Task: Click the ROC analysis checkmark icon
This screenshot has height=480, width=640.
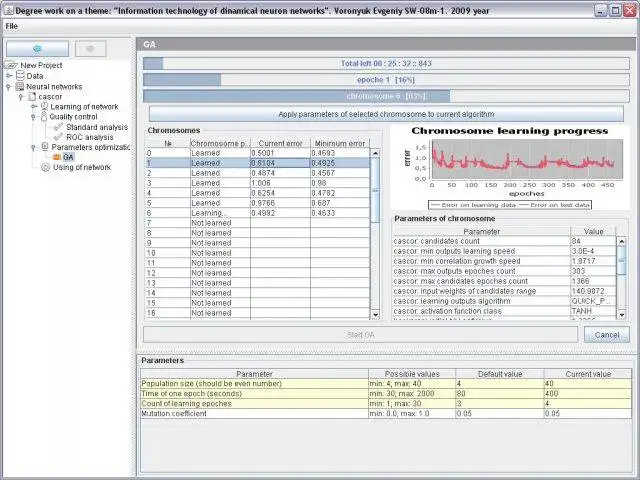Action: pos(58,137)
